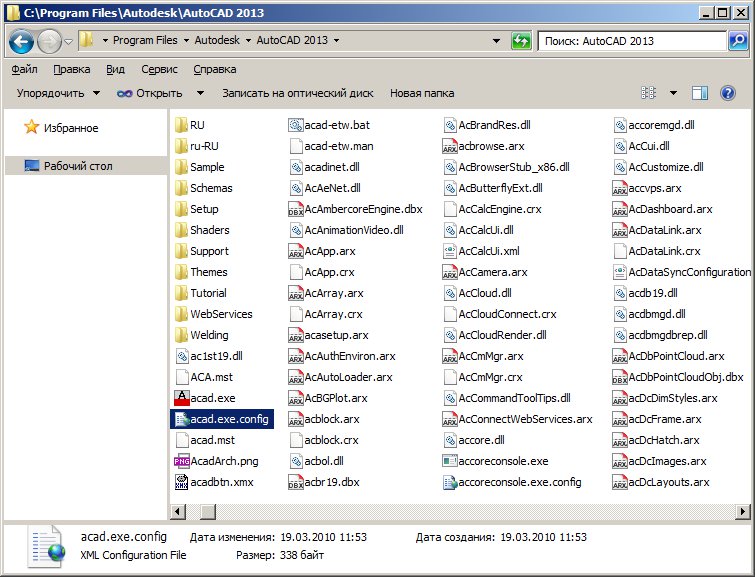Select the accoremgd.dll file name
The image size is (755, 577).
[x=662, y=125]
